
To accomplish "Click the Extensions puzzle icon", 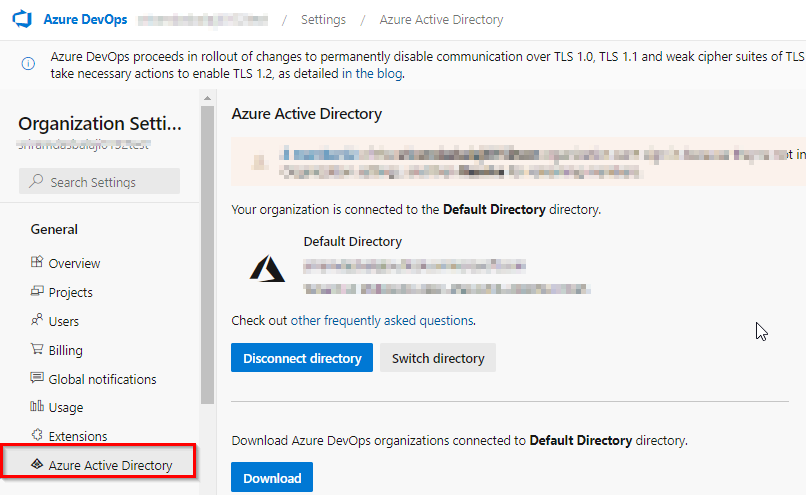I will click(37, 435).
